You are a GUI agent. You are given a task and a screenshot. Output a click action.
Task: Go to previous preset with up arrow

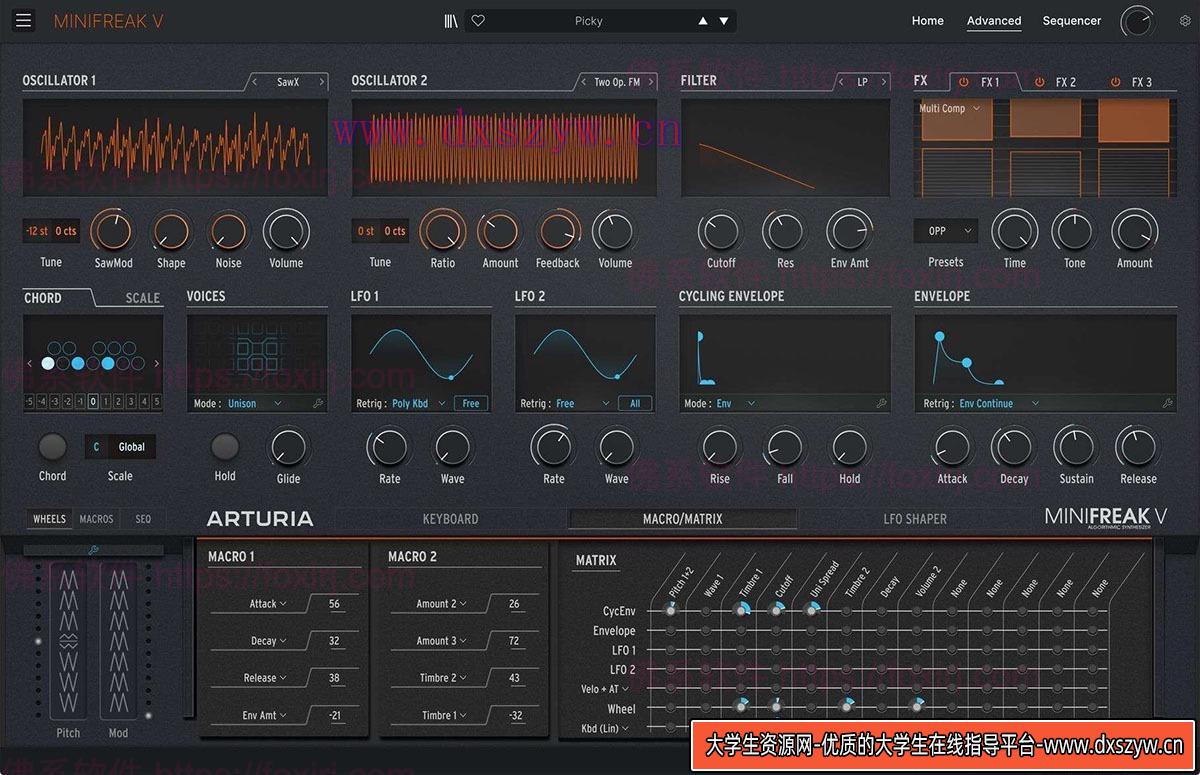[x=703, y=21]
